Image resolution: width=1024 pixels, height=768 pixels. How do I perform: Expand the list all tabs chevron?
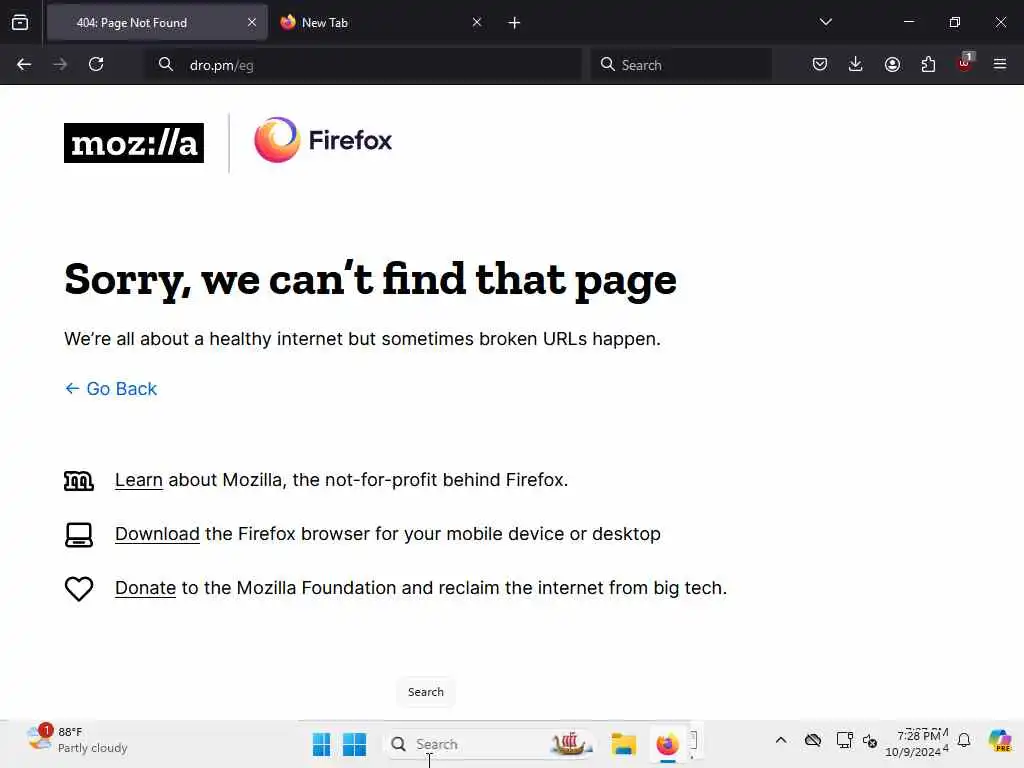tap(825, 22)
